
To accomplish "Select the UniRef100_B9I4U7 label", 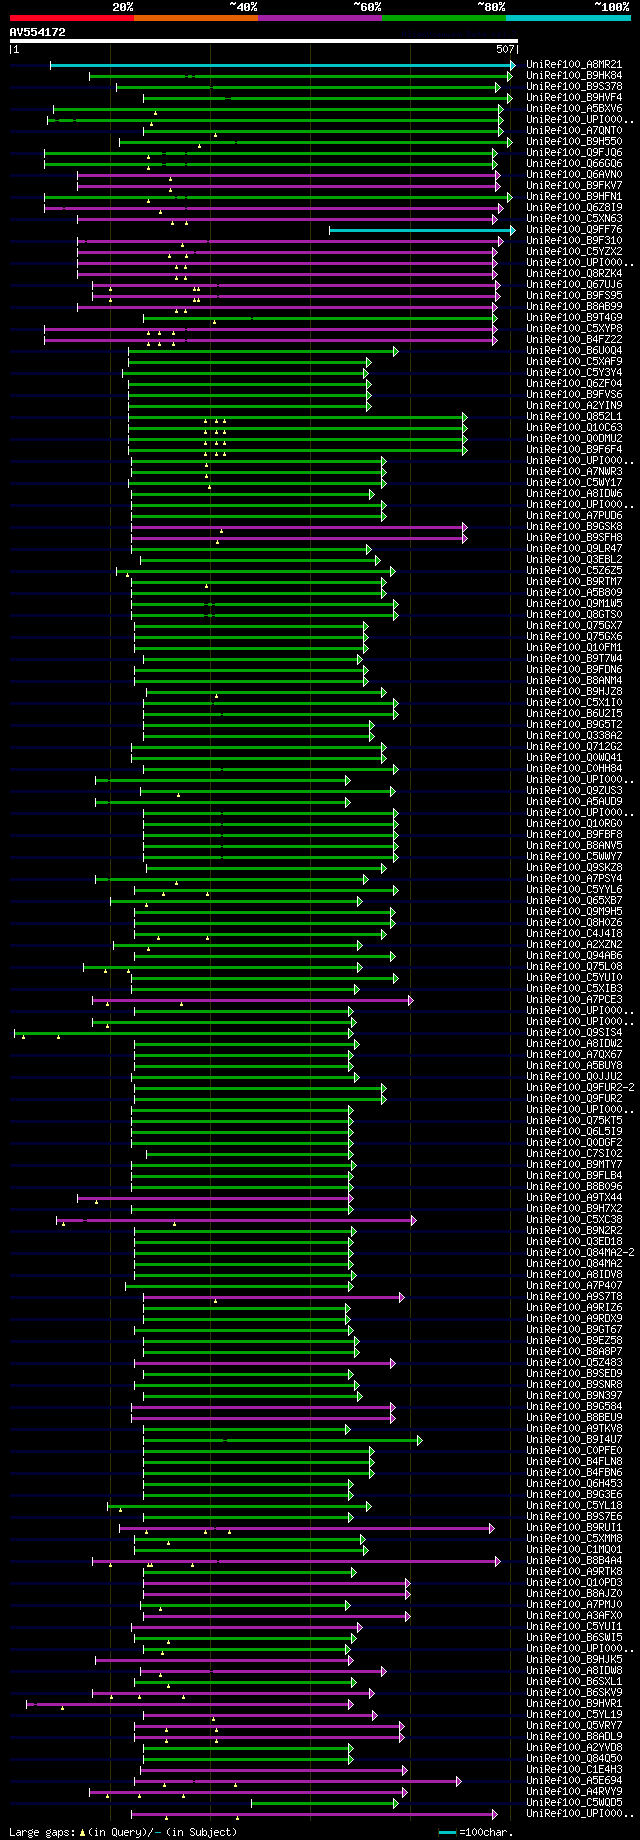I will (574, 1440).
